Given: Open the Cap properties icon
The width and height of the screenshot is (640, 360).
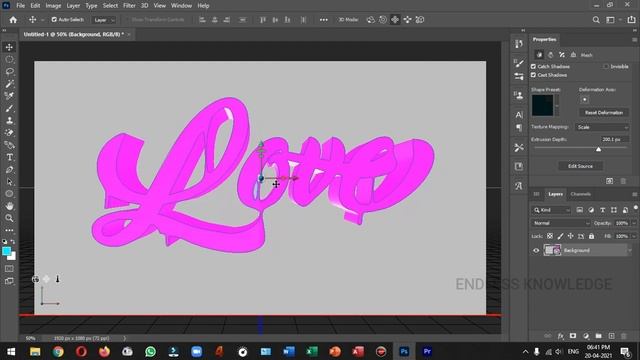Looking at the screenshot, I should coord(562,55).
